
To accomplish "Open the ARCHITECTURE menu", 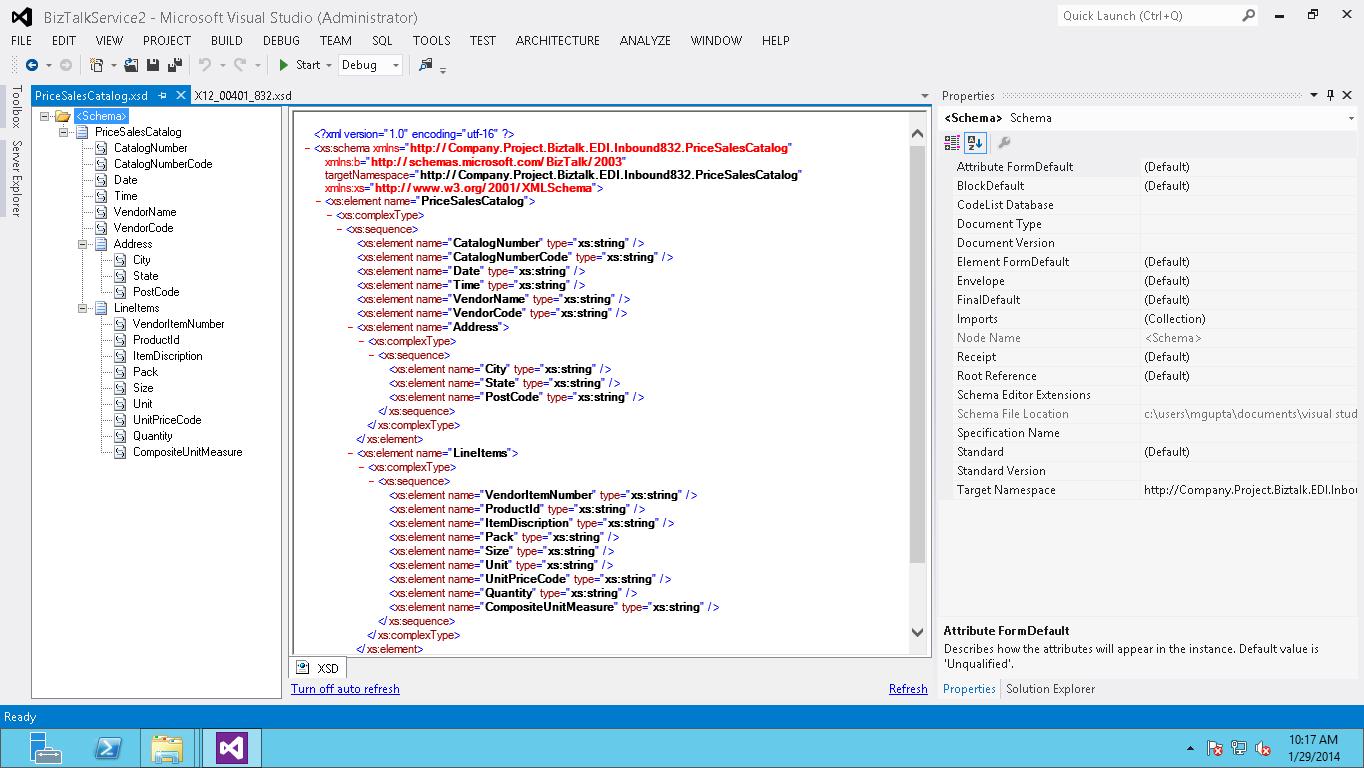I will point(558,40).
